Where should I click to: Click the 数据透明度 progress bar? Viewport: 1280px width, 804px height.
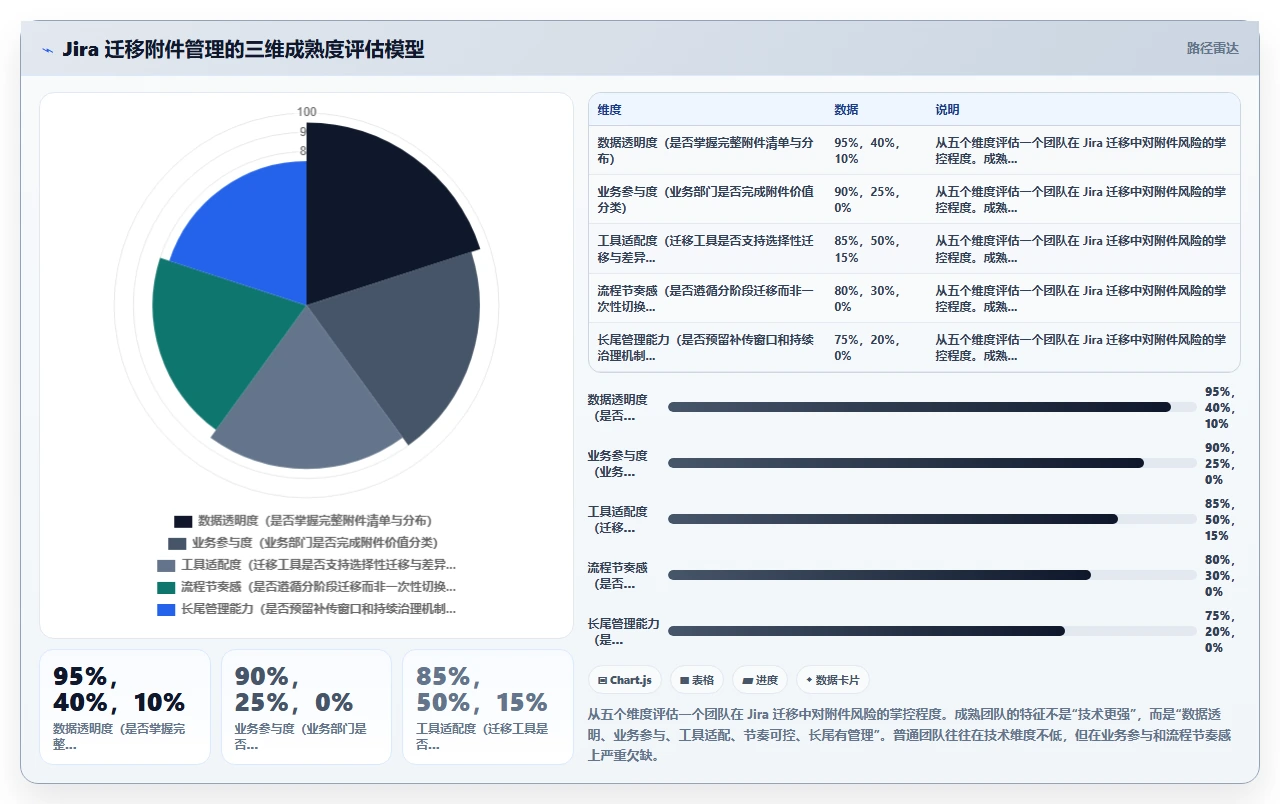click(x=932, y=407)
